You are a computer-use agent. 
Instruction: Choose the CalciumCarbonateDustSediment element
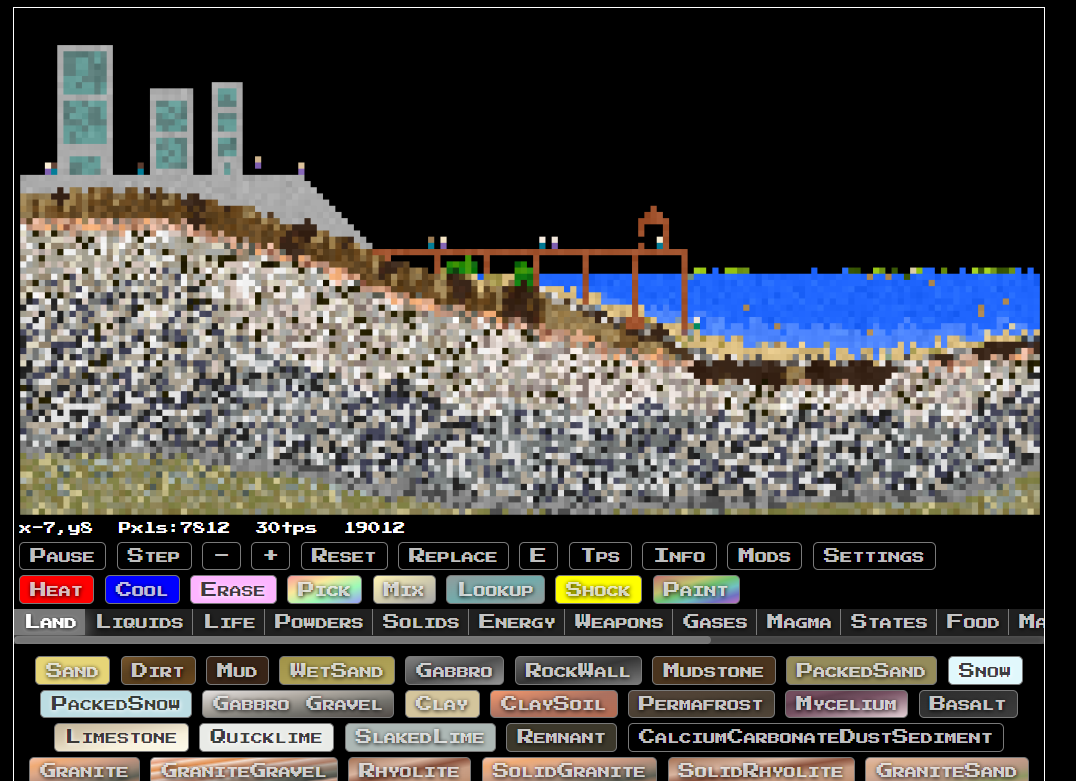pos(815,737)
